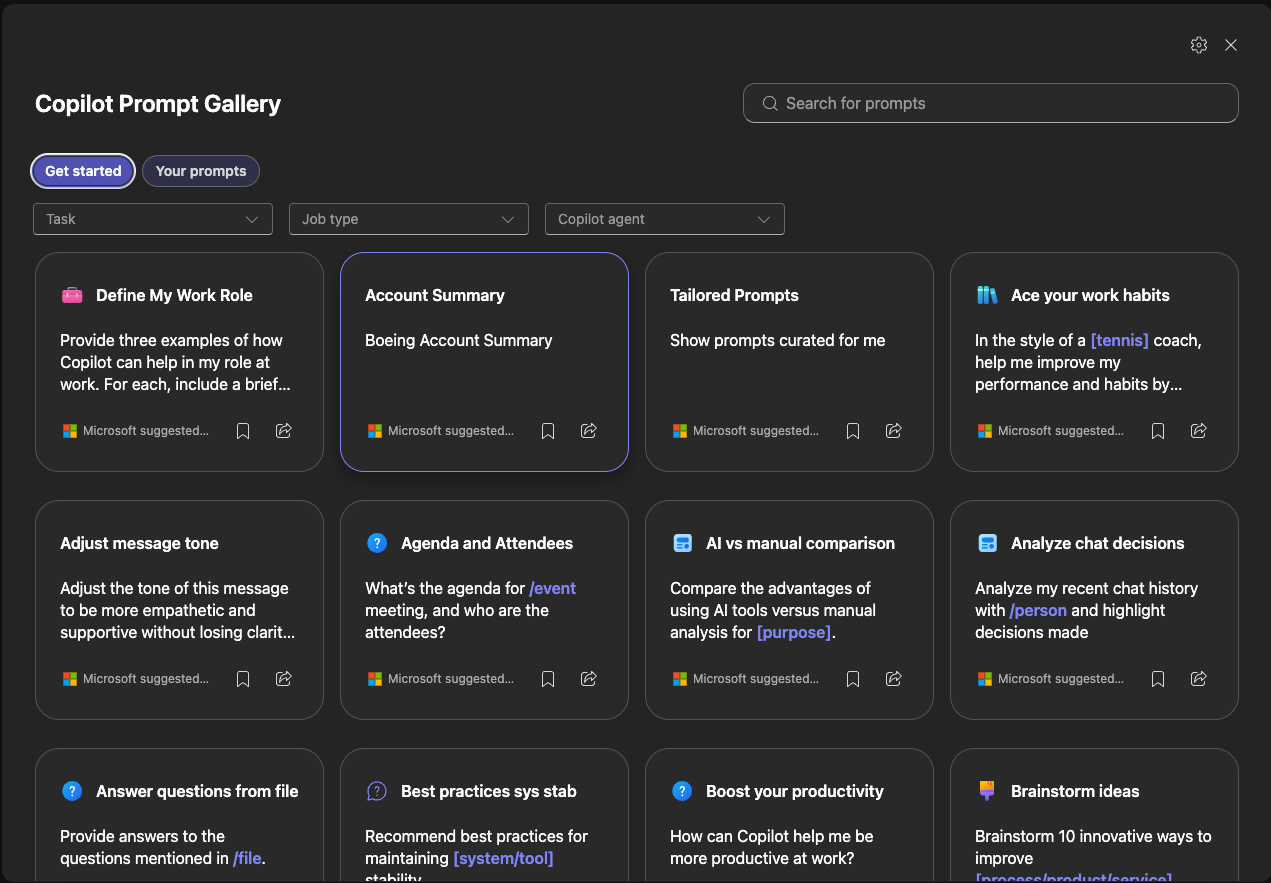Select the Boeing Account Summary prompt text
This screenshot has width=1271, height=883.
459,340
